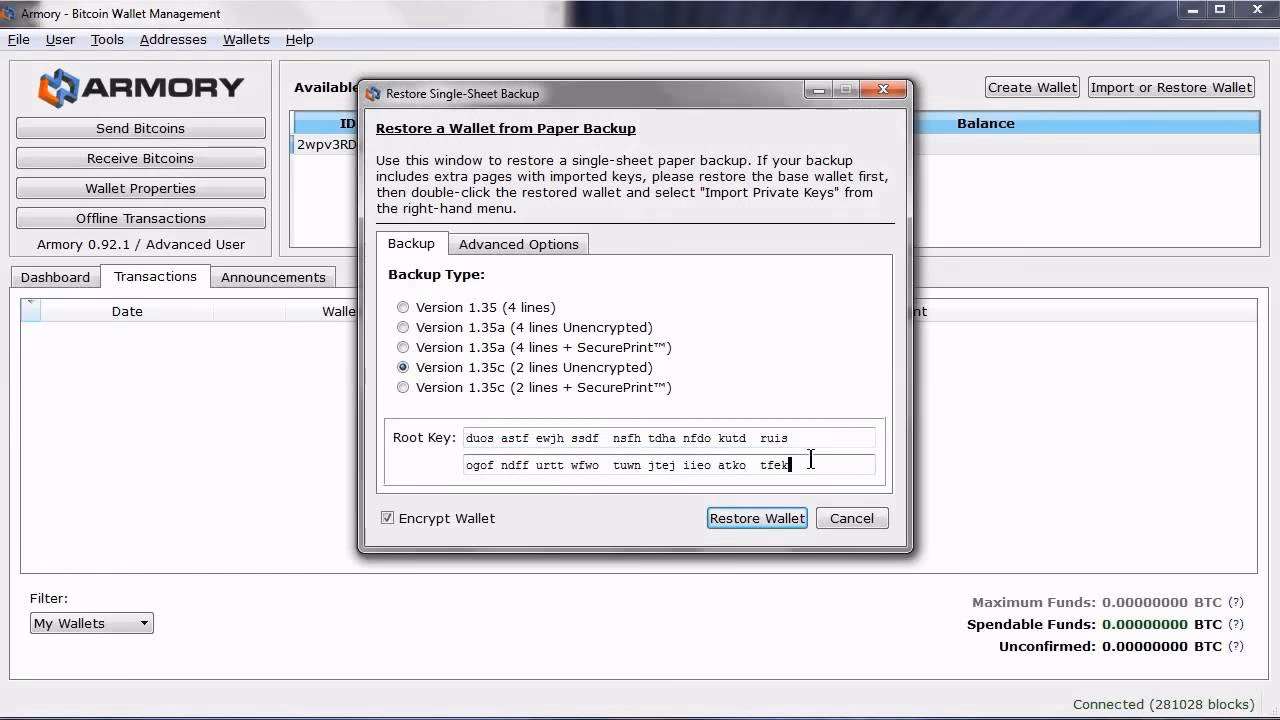
Task: Select Version 1.35a (4 lines Unencrypted)
Action: 403,328
